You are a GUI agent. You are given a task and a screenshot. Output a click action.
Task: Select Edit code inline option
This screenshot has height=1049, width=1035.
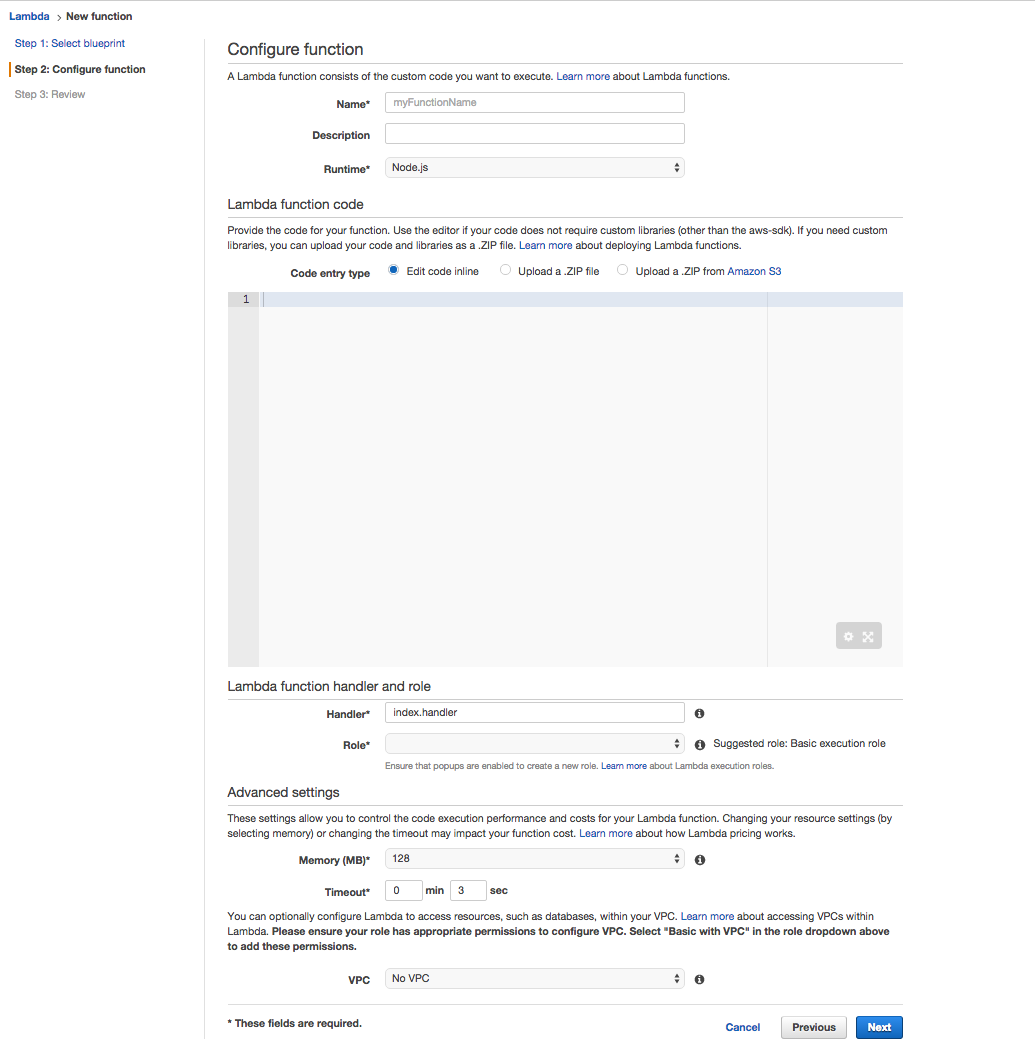393,270
